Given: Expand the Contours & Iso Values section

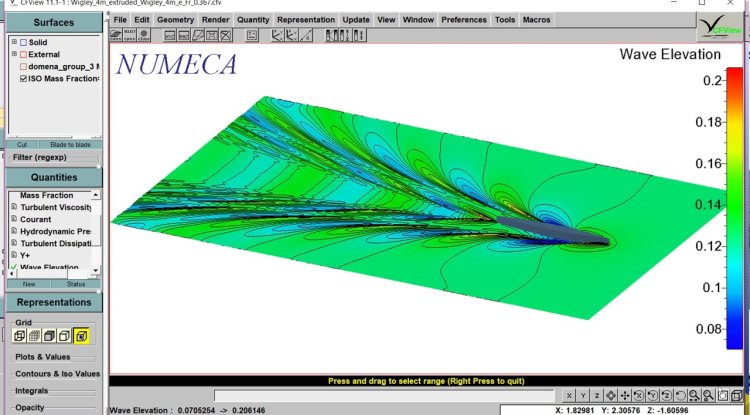Looking at the screenshot, I should (x=57, y=374).
